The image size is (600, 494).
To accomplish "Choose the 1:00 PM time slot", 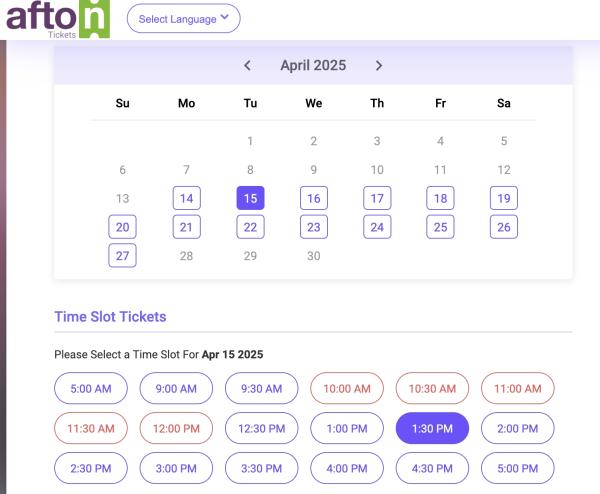I will (x=347, y=428).
